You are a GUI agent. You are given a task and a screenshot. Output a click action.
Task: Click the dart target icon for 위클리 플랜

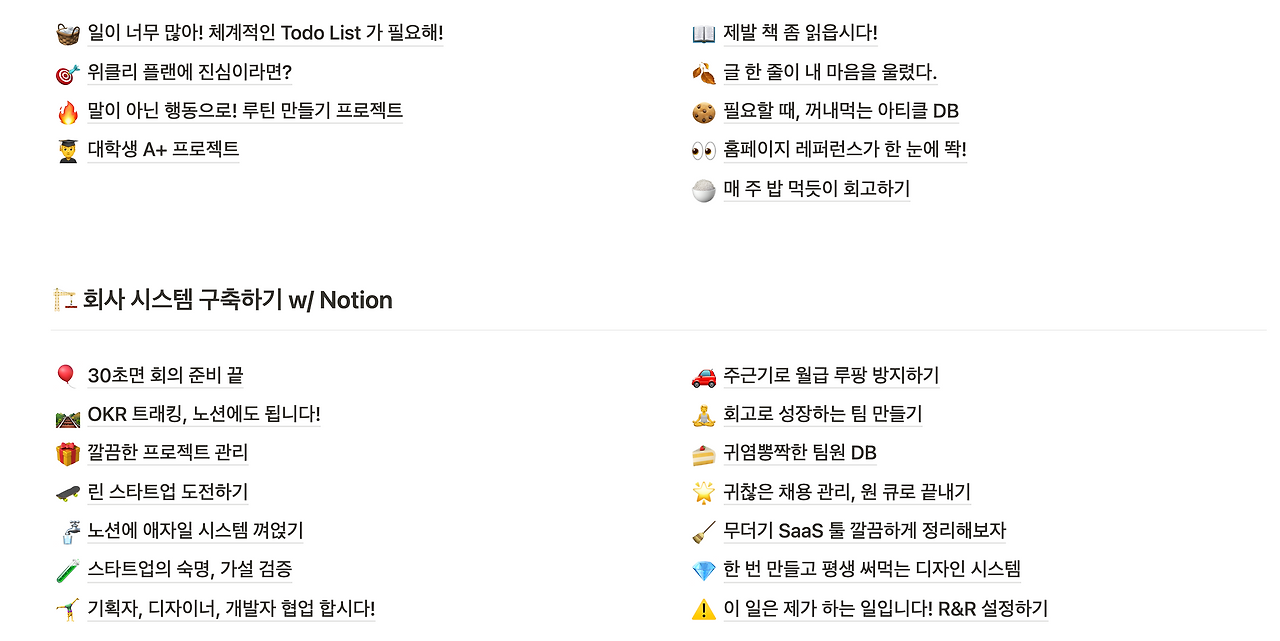(x=67, y=73)
